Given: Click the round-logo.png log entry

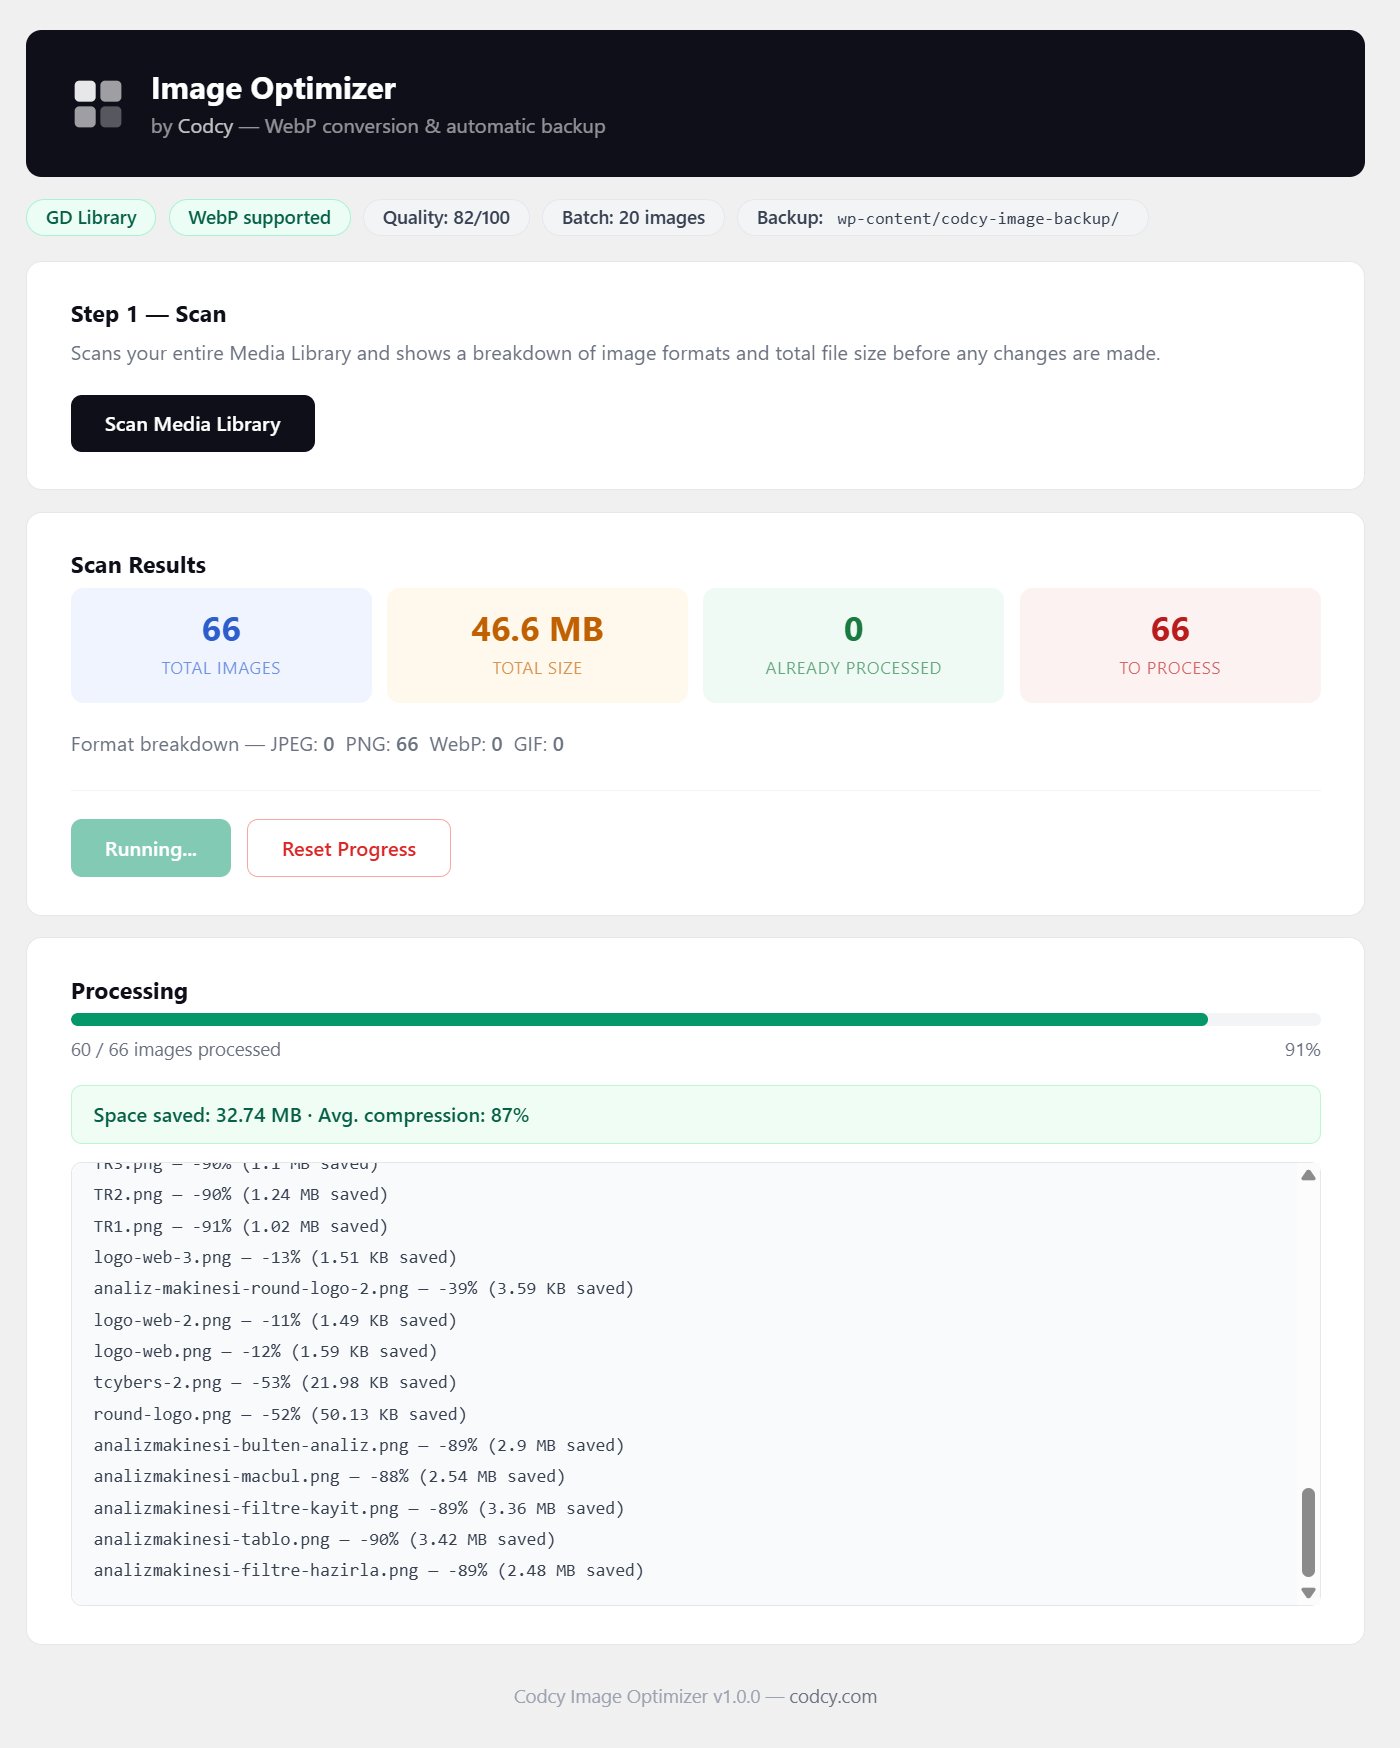Looking at the screenshot, I should 280,1414.
